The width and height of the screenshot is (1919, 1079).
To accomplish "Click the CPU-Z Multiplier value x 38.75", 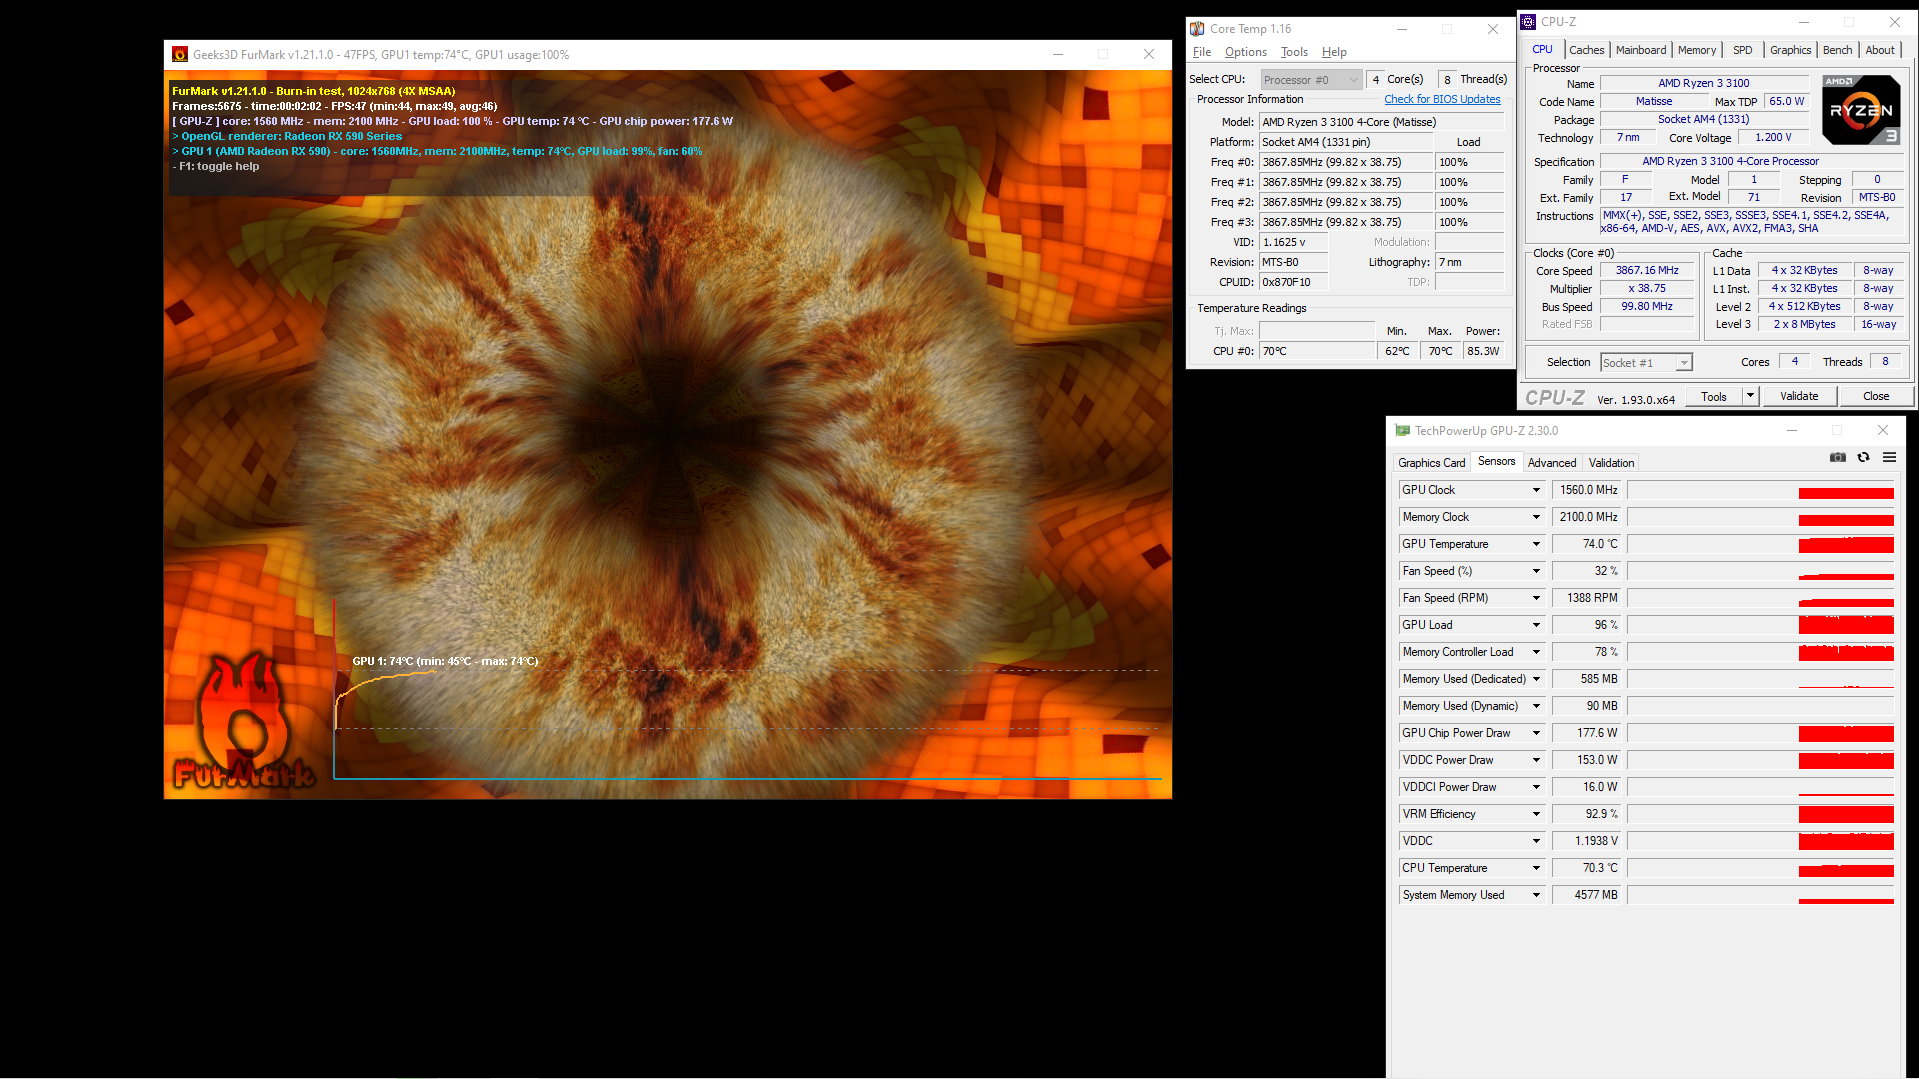I will 1646,289.
